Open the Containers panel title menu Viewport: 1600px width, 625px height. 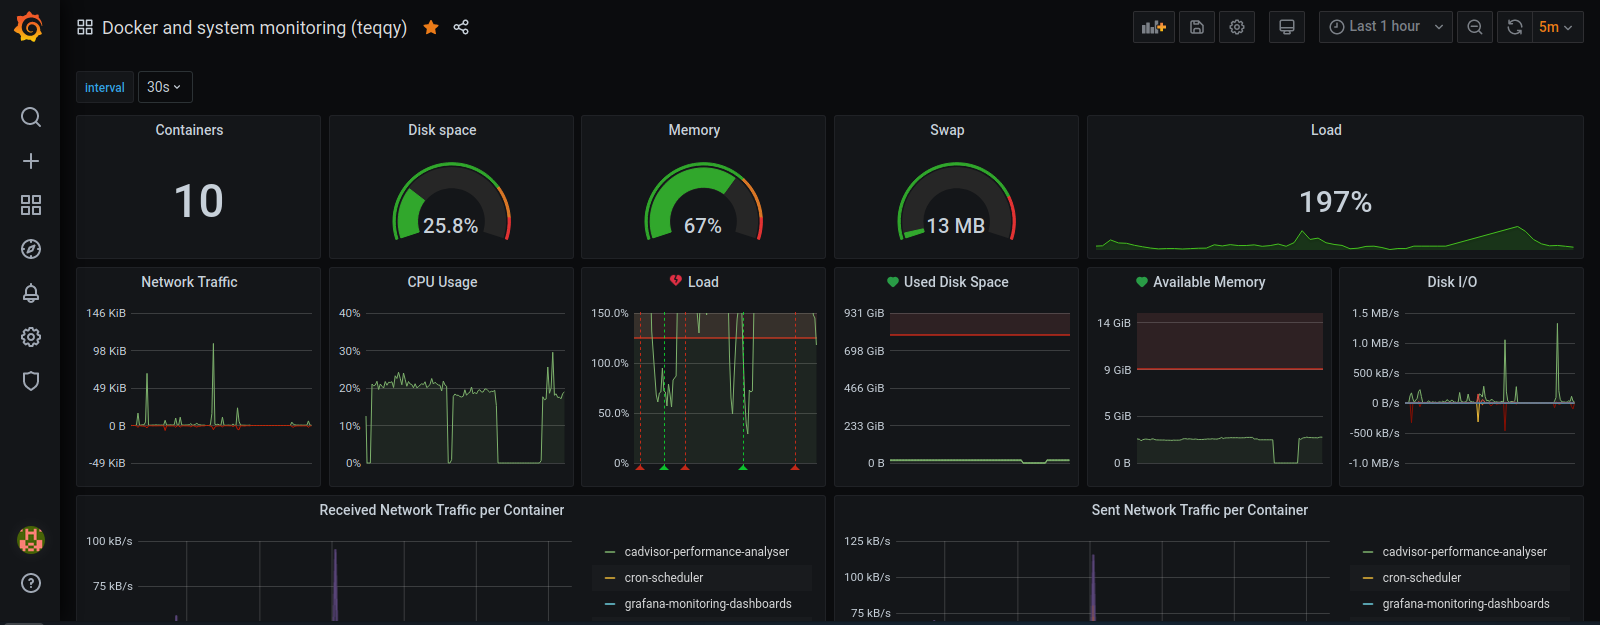(189, 130)
